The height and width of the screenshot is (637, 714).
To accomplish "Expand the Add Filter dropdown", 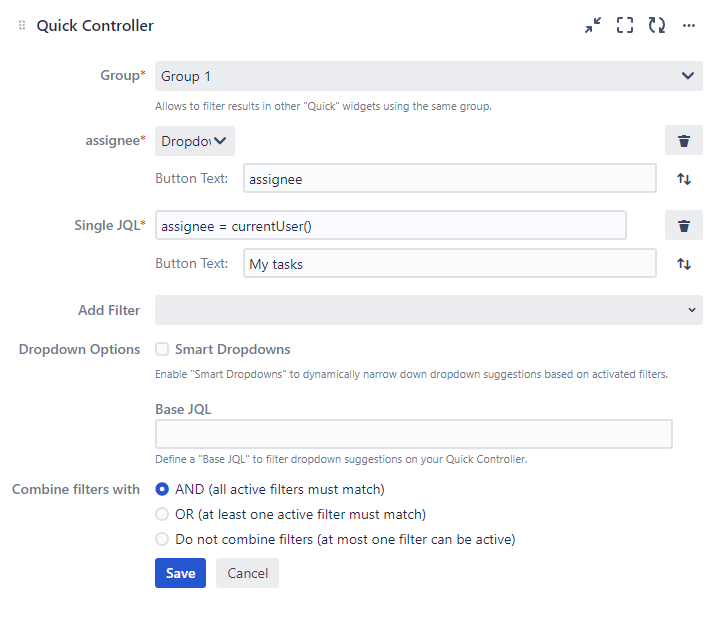I will tap(428, 310).
